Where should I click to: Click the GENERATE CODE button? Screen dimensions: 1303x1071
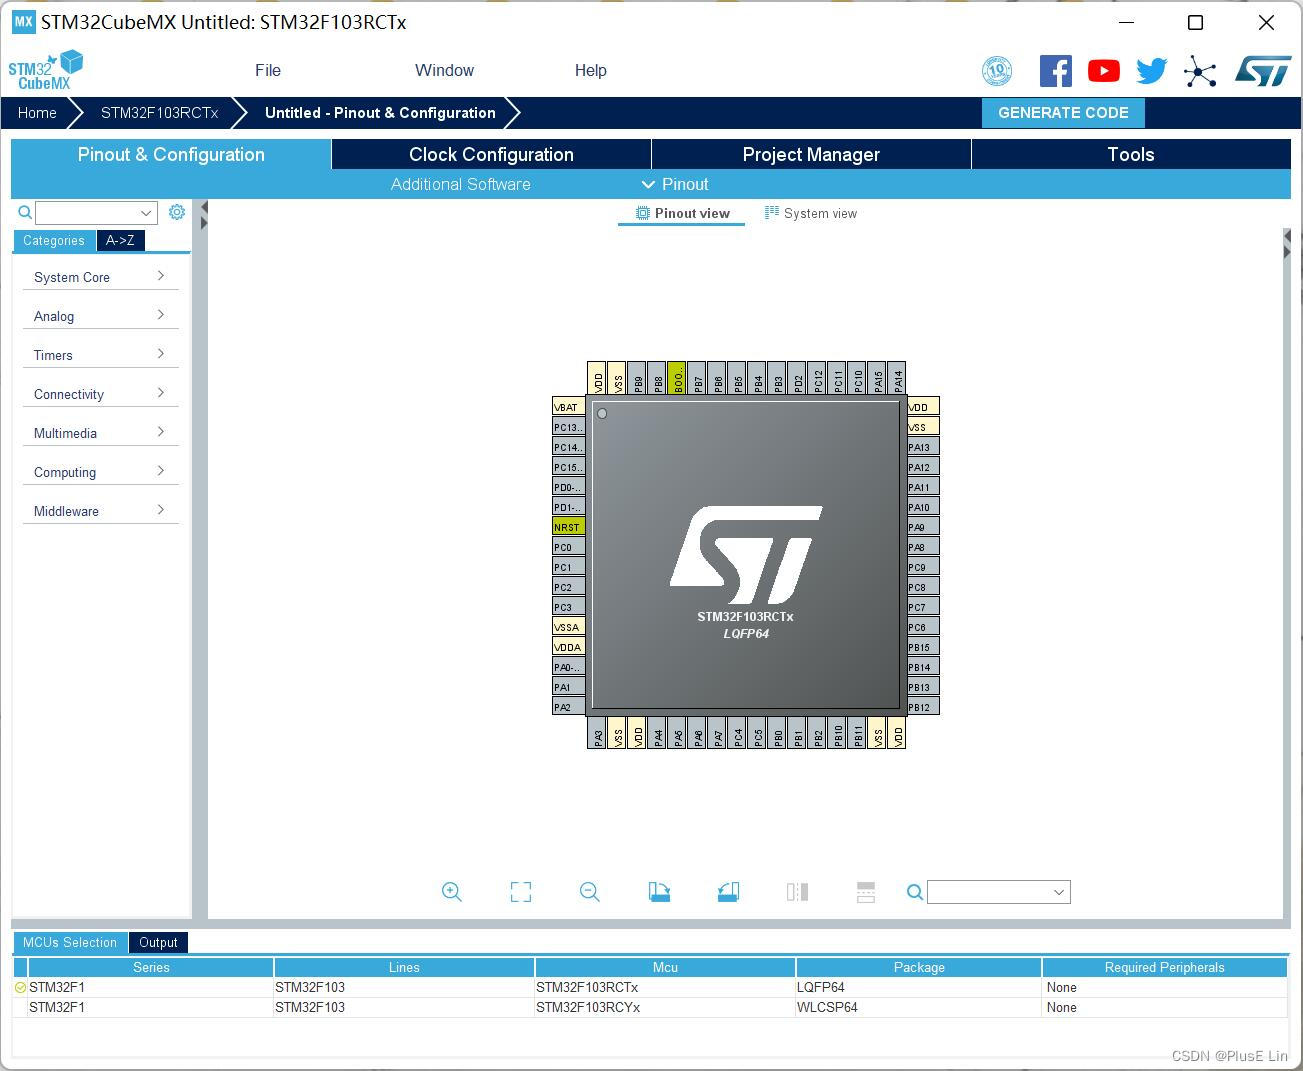(x=1063, y=113)
